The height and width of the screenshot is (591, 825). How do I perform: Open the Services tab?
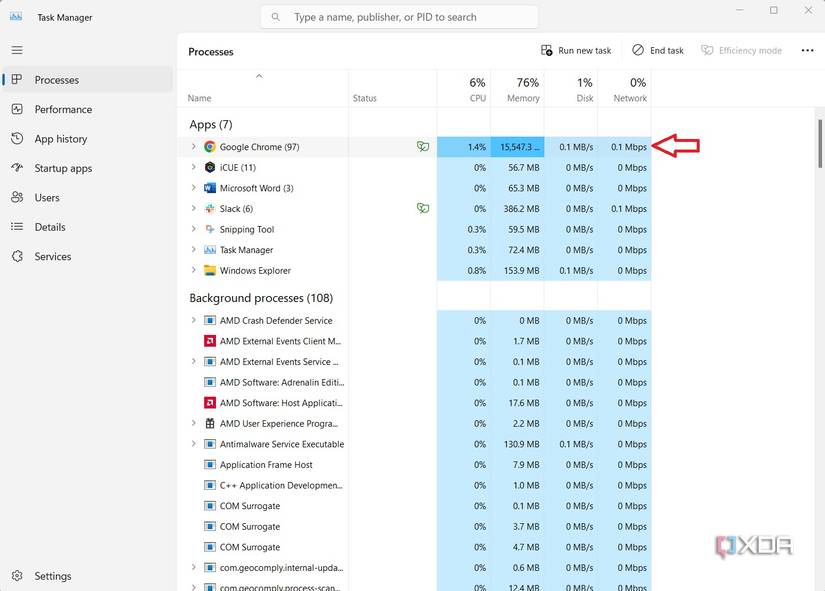[x=87, y=256]
